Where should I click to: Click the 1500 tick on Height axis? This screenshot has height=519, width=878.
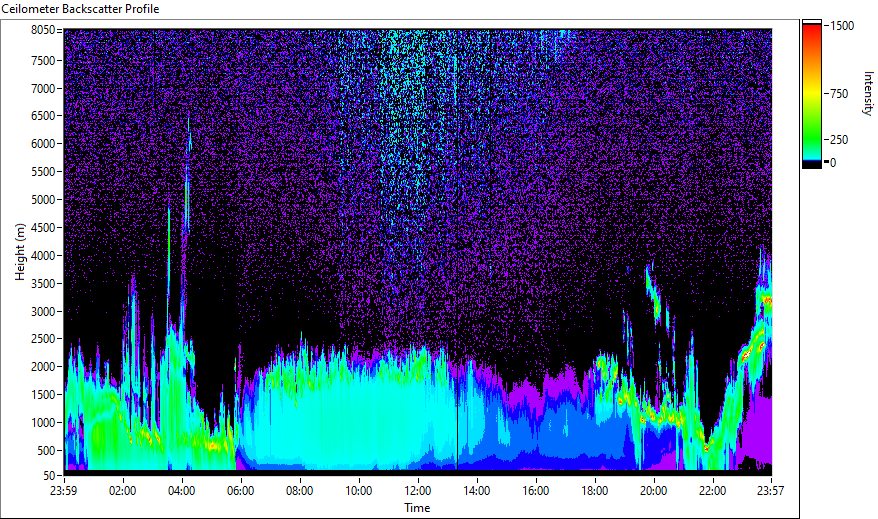43,395
